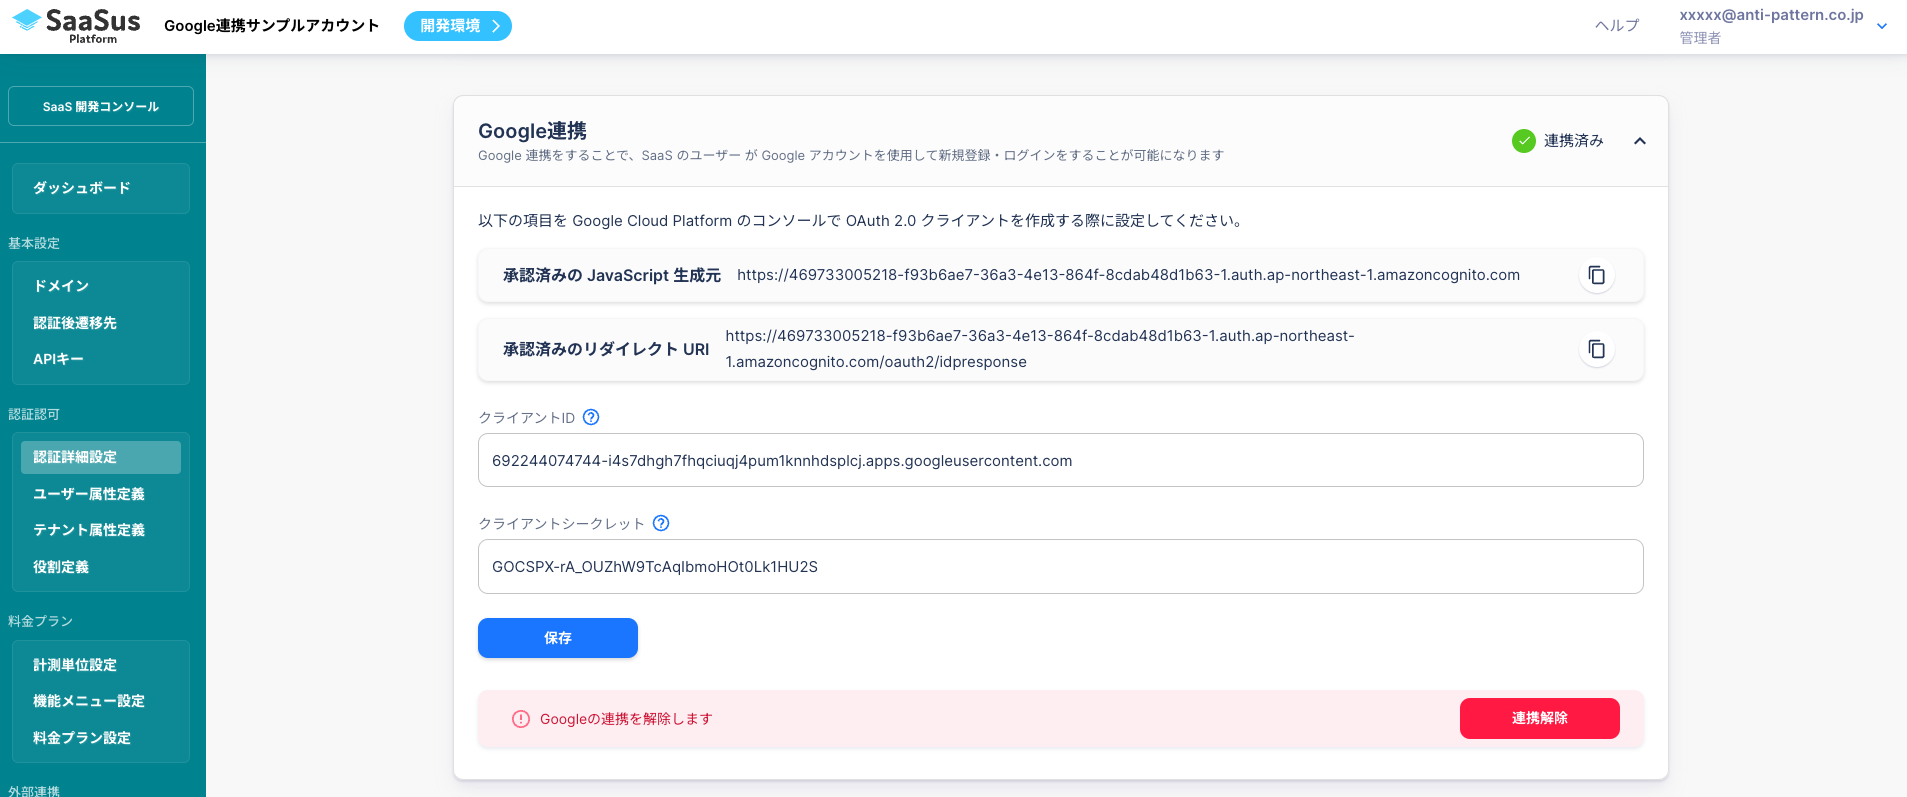Click the amazoncognito.com JavaScript origin URL text

tap(1128, 275)
